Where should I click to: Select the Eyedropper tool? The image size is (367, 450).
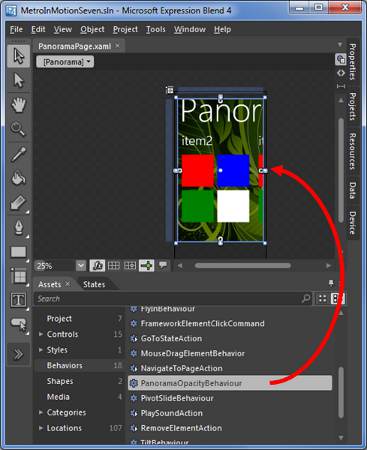point(19,154)
